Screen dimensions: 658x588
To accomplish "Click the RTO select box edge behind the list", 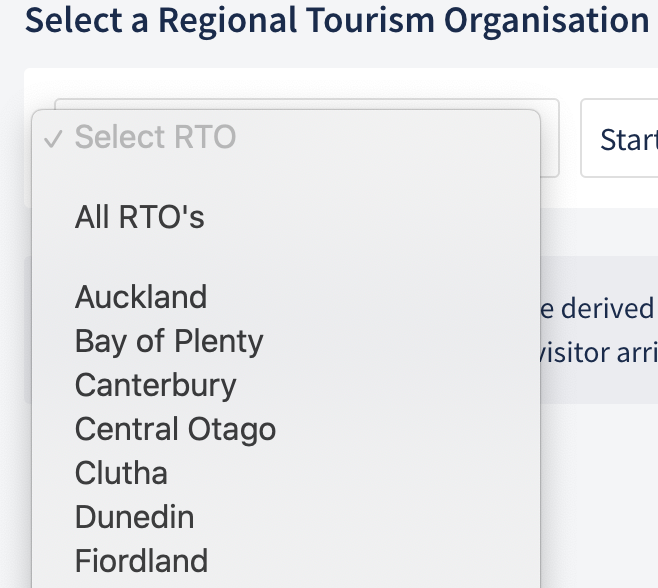I will coord(550,138).
